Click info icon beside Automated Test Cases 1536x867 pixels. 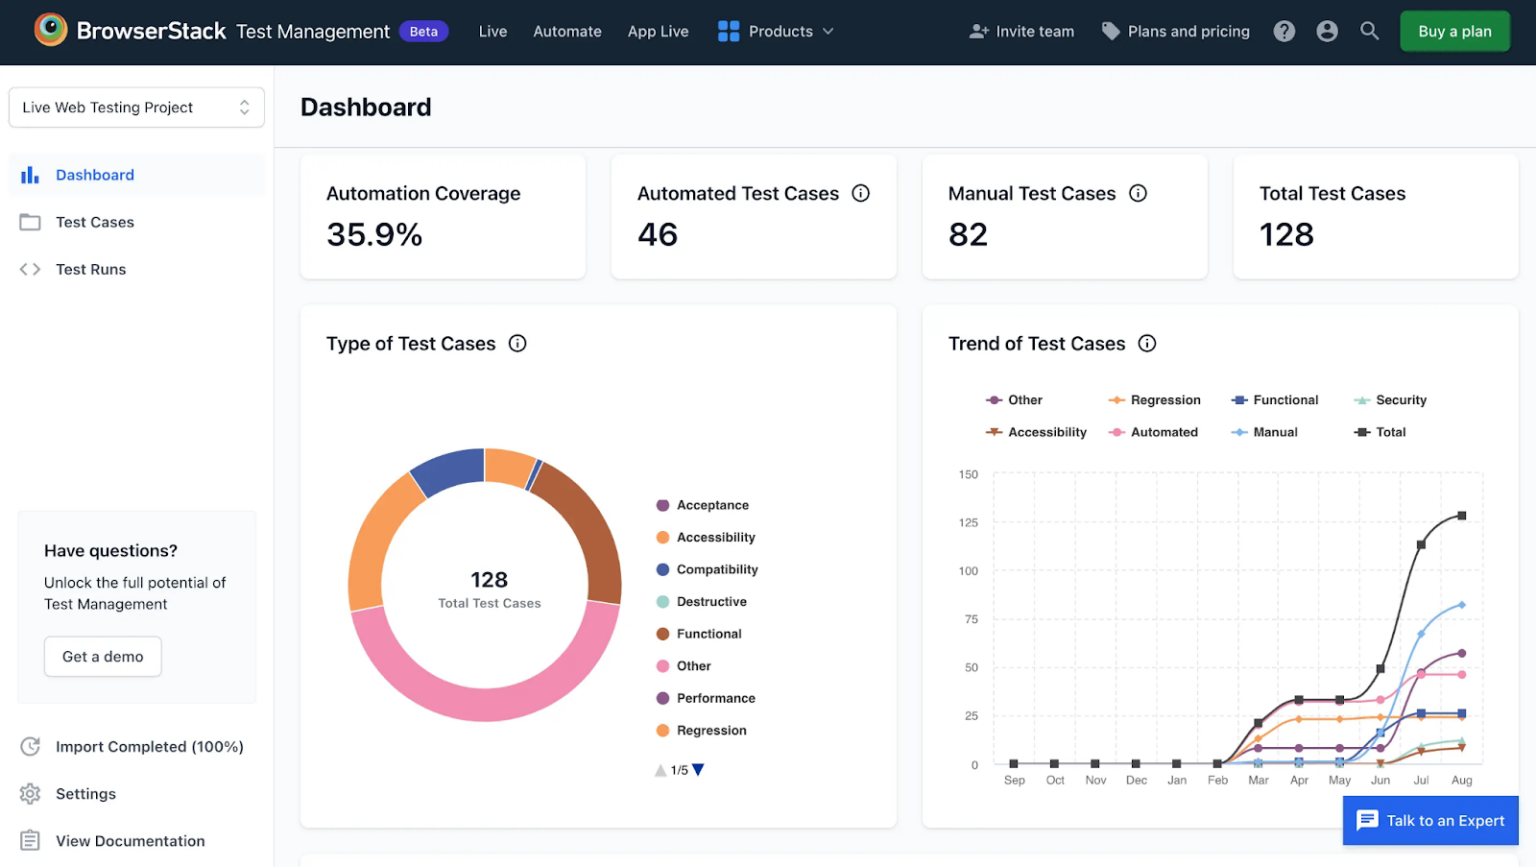[x=860, y=194]
